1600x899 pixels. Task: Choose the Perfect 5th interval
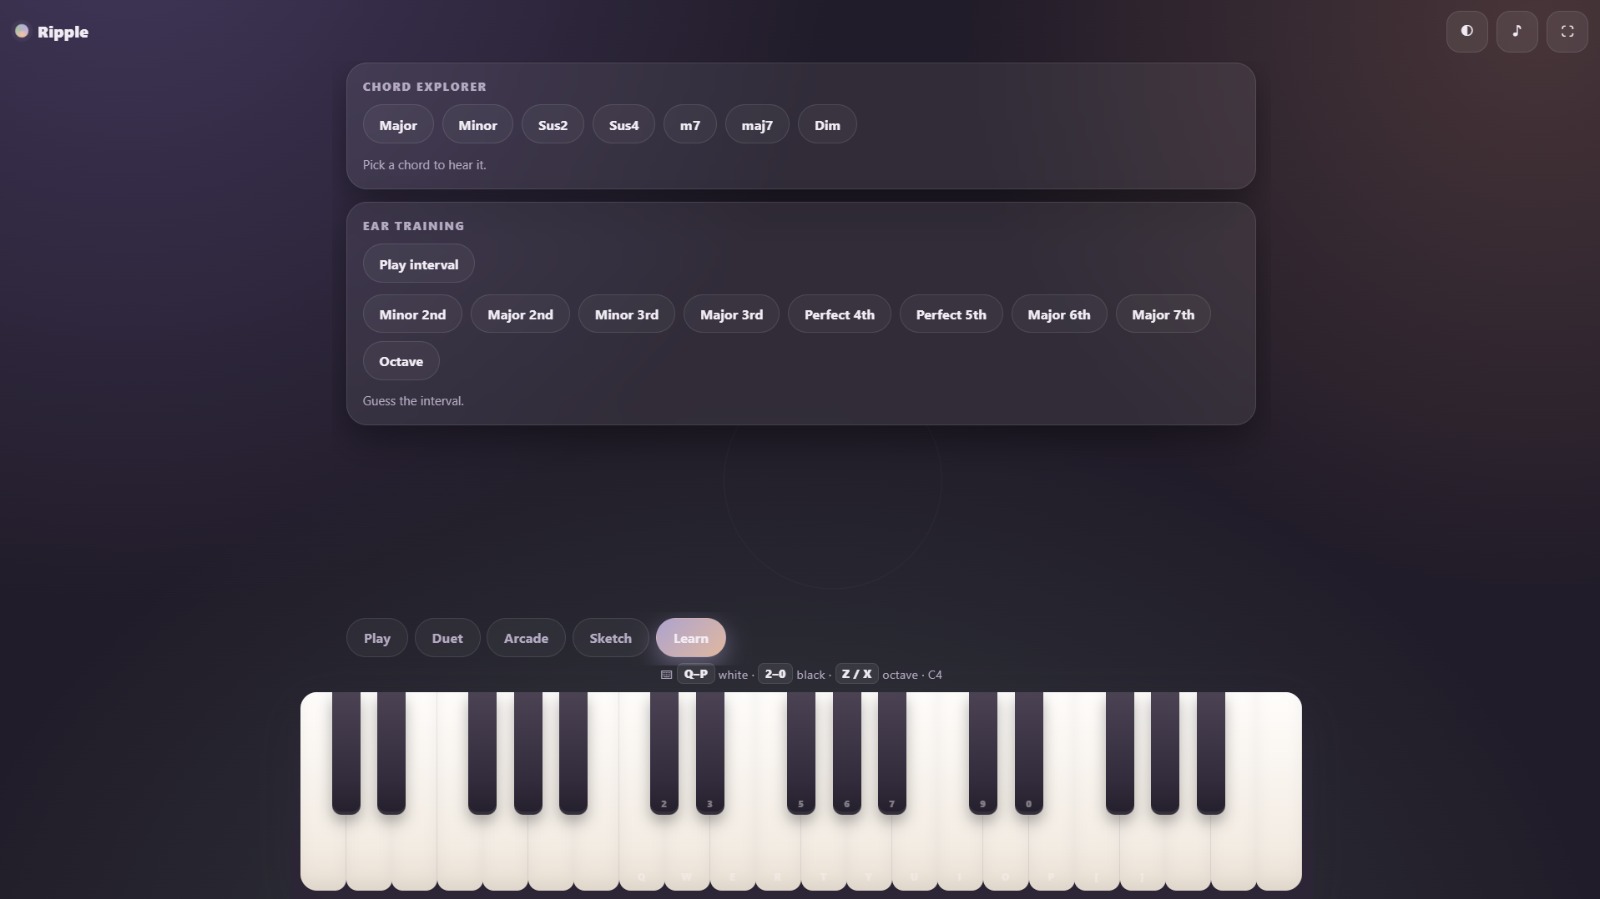(951, 314)
